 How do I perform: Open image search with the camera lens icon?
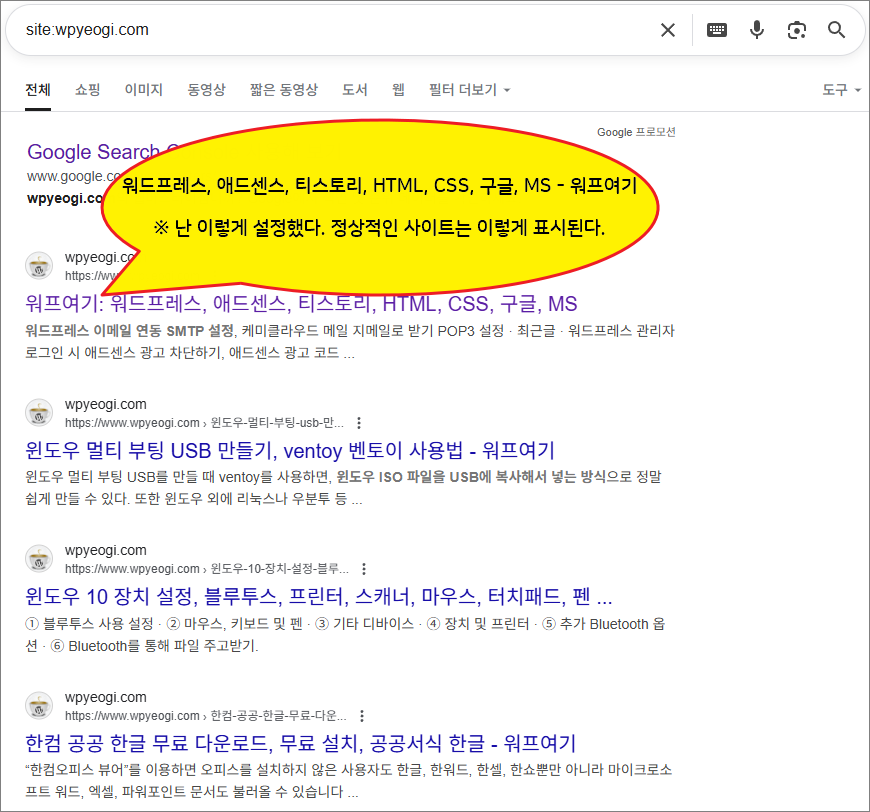(797, 30)
